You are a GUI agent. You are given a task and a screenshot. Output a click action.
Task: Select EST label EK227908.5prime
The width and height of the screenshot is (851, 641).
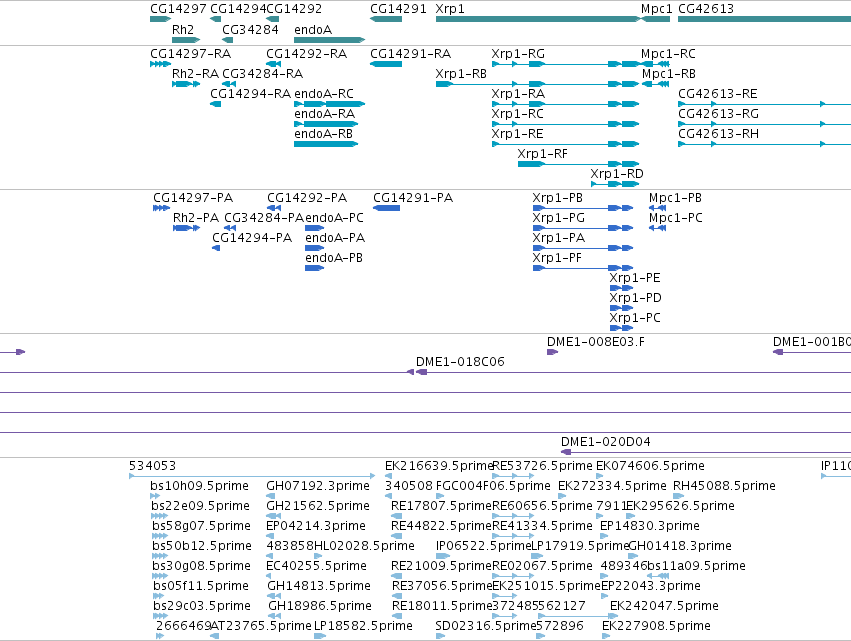pos(656,627)
